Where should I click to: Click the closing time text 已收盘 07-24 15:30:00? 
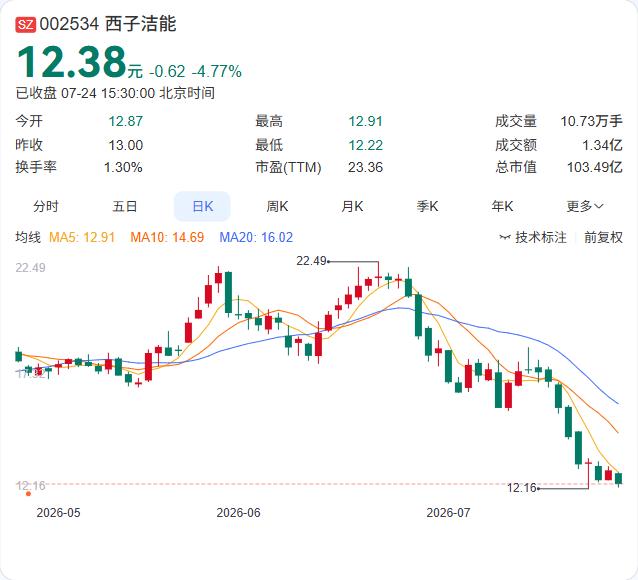(85, 93)
